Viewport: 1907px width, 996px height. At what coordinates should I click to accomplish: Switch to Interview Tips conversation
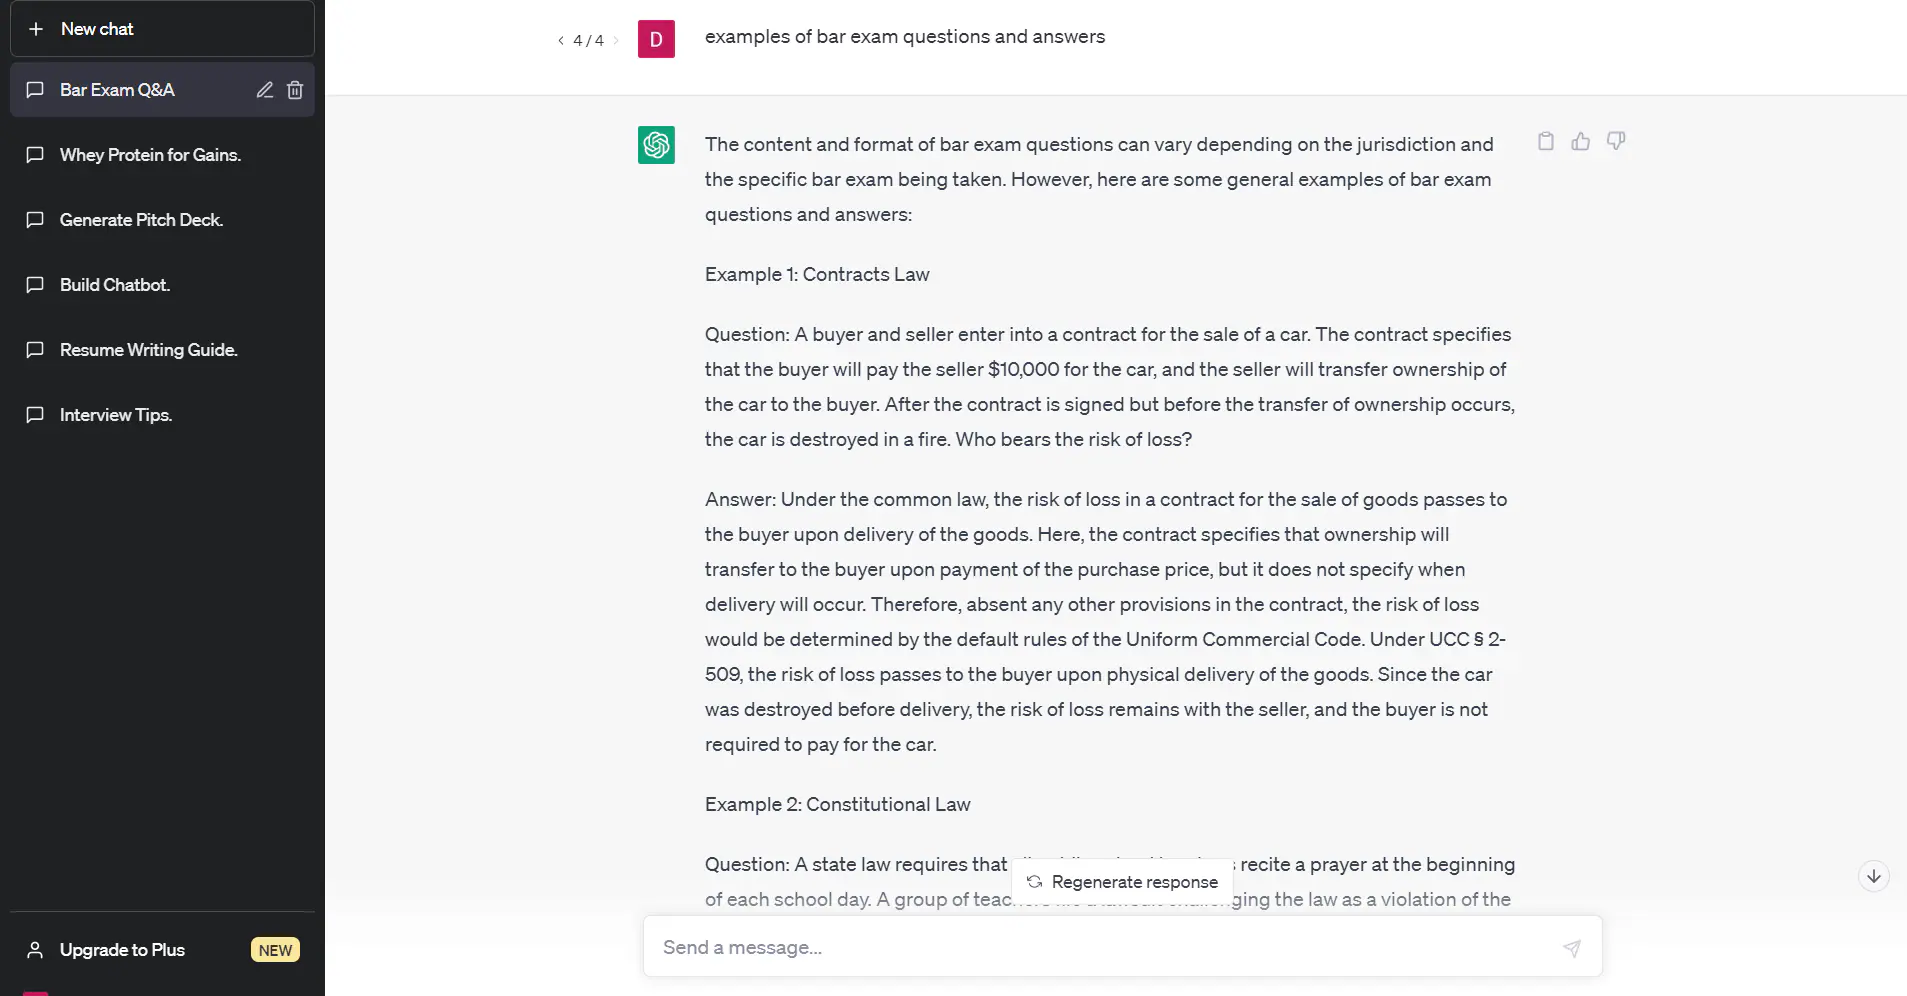click(x=116, y=415)
